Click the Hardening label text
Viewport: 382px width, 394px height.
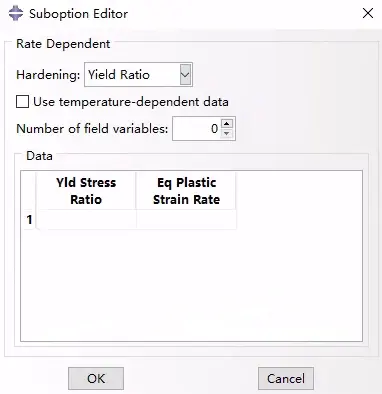click(x=48, y=75)
